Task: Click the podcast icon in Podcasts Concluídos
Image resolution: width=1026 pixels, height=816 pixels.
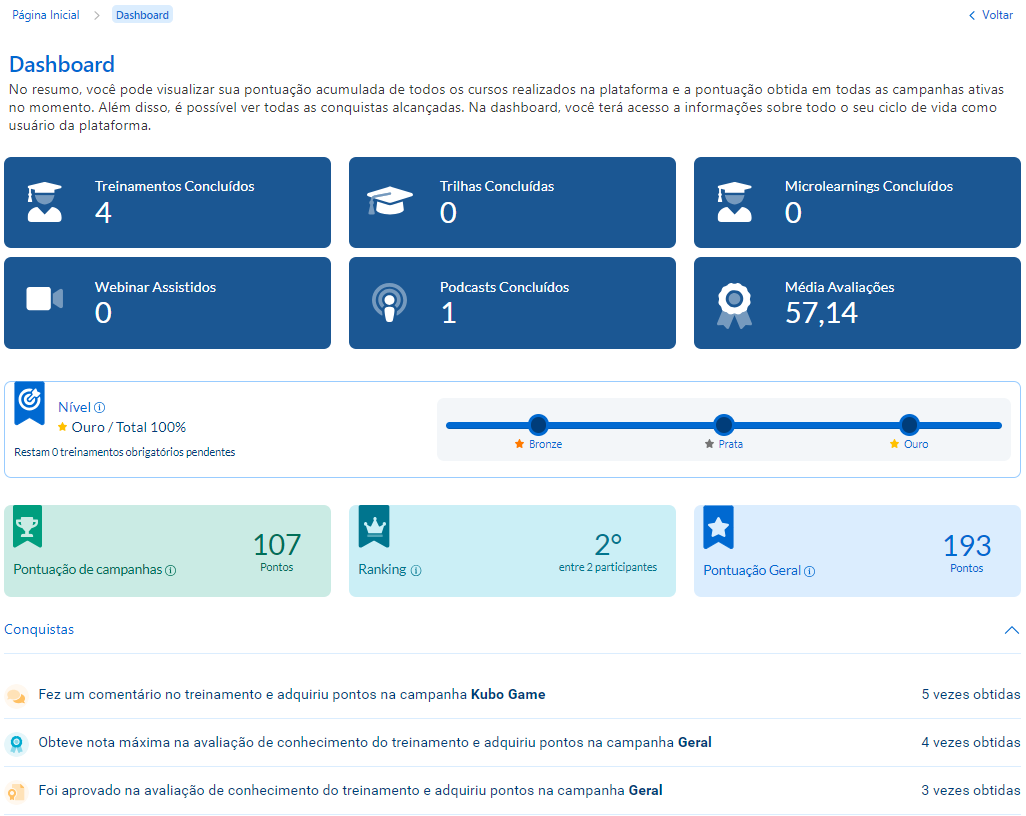Action: click(x=389, y=302)
